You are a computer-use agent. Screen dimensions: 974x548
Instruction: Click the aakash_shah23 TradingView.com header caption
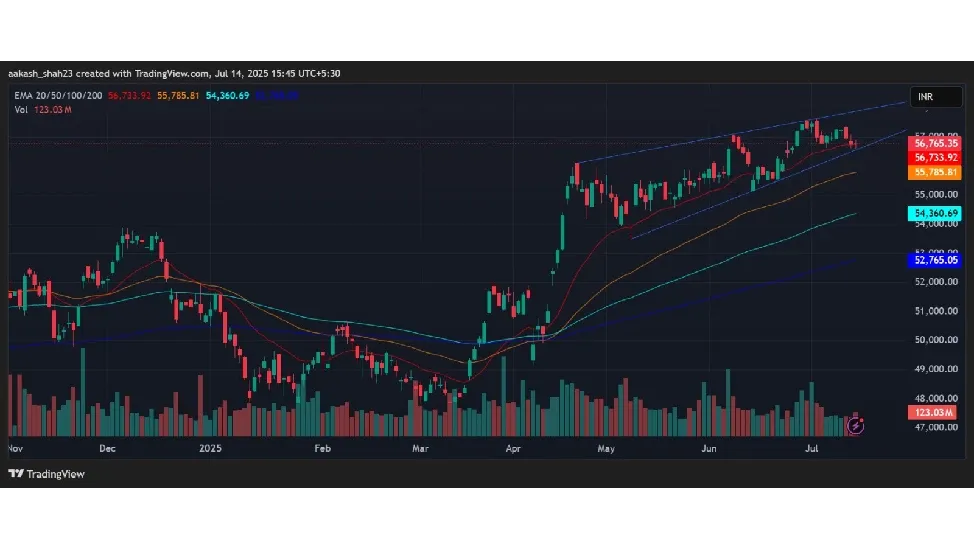pos(175,73)
